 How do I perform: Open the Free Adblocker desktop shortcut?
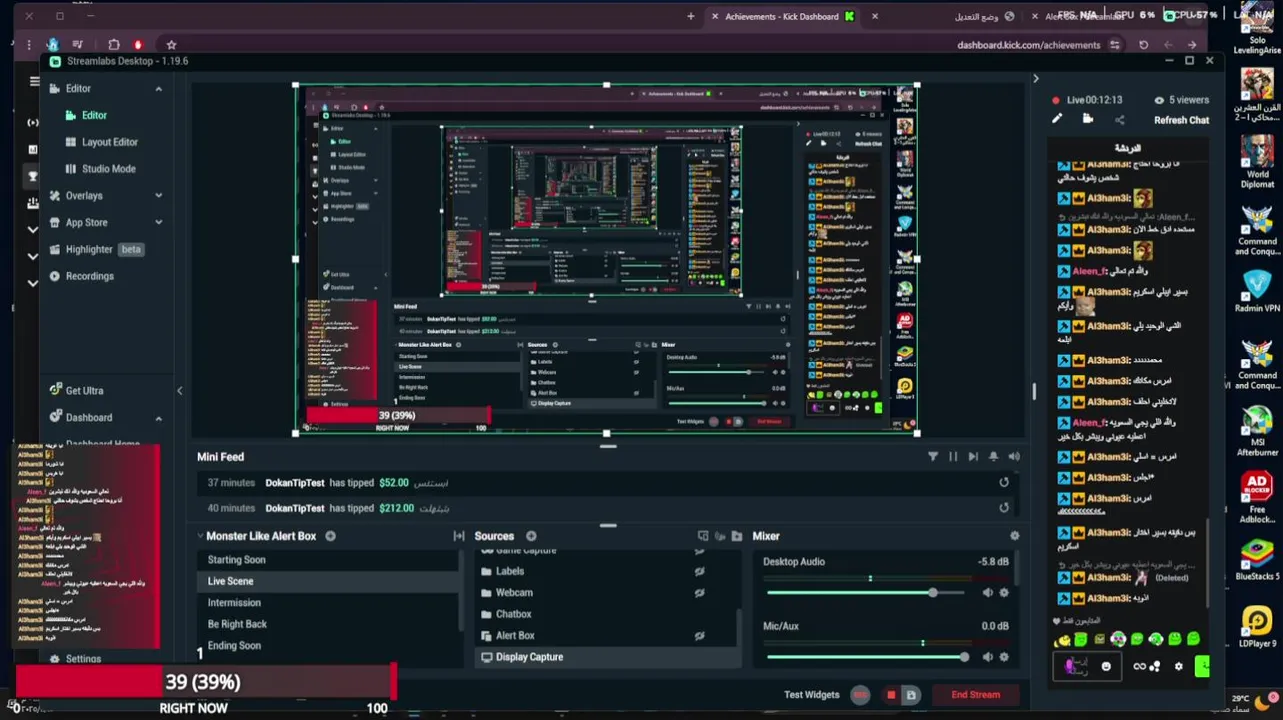[1257, 497]
